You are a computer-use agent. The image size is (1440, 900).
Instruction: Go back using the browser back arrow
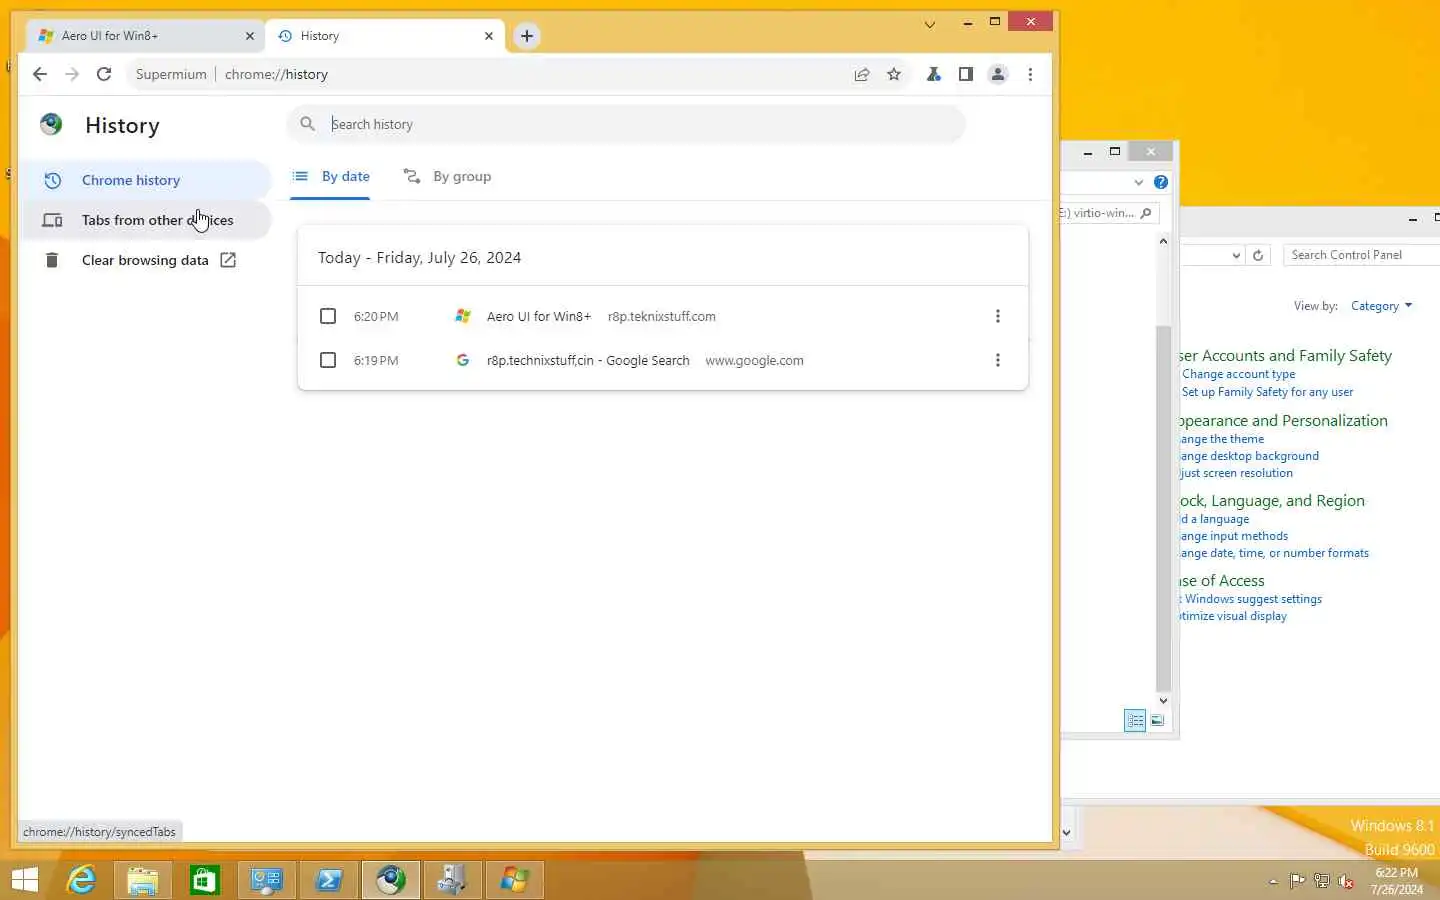click(40, 74)
